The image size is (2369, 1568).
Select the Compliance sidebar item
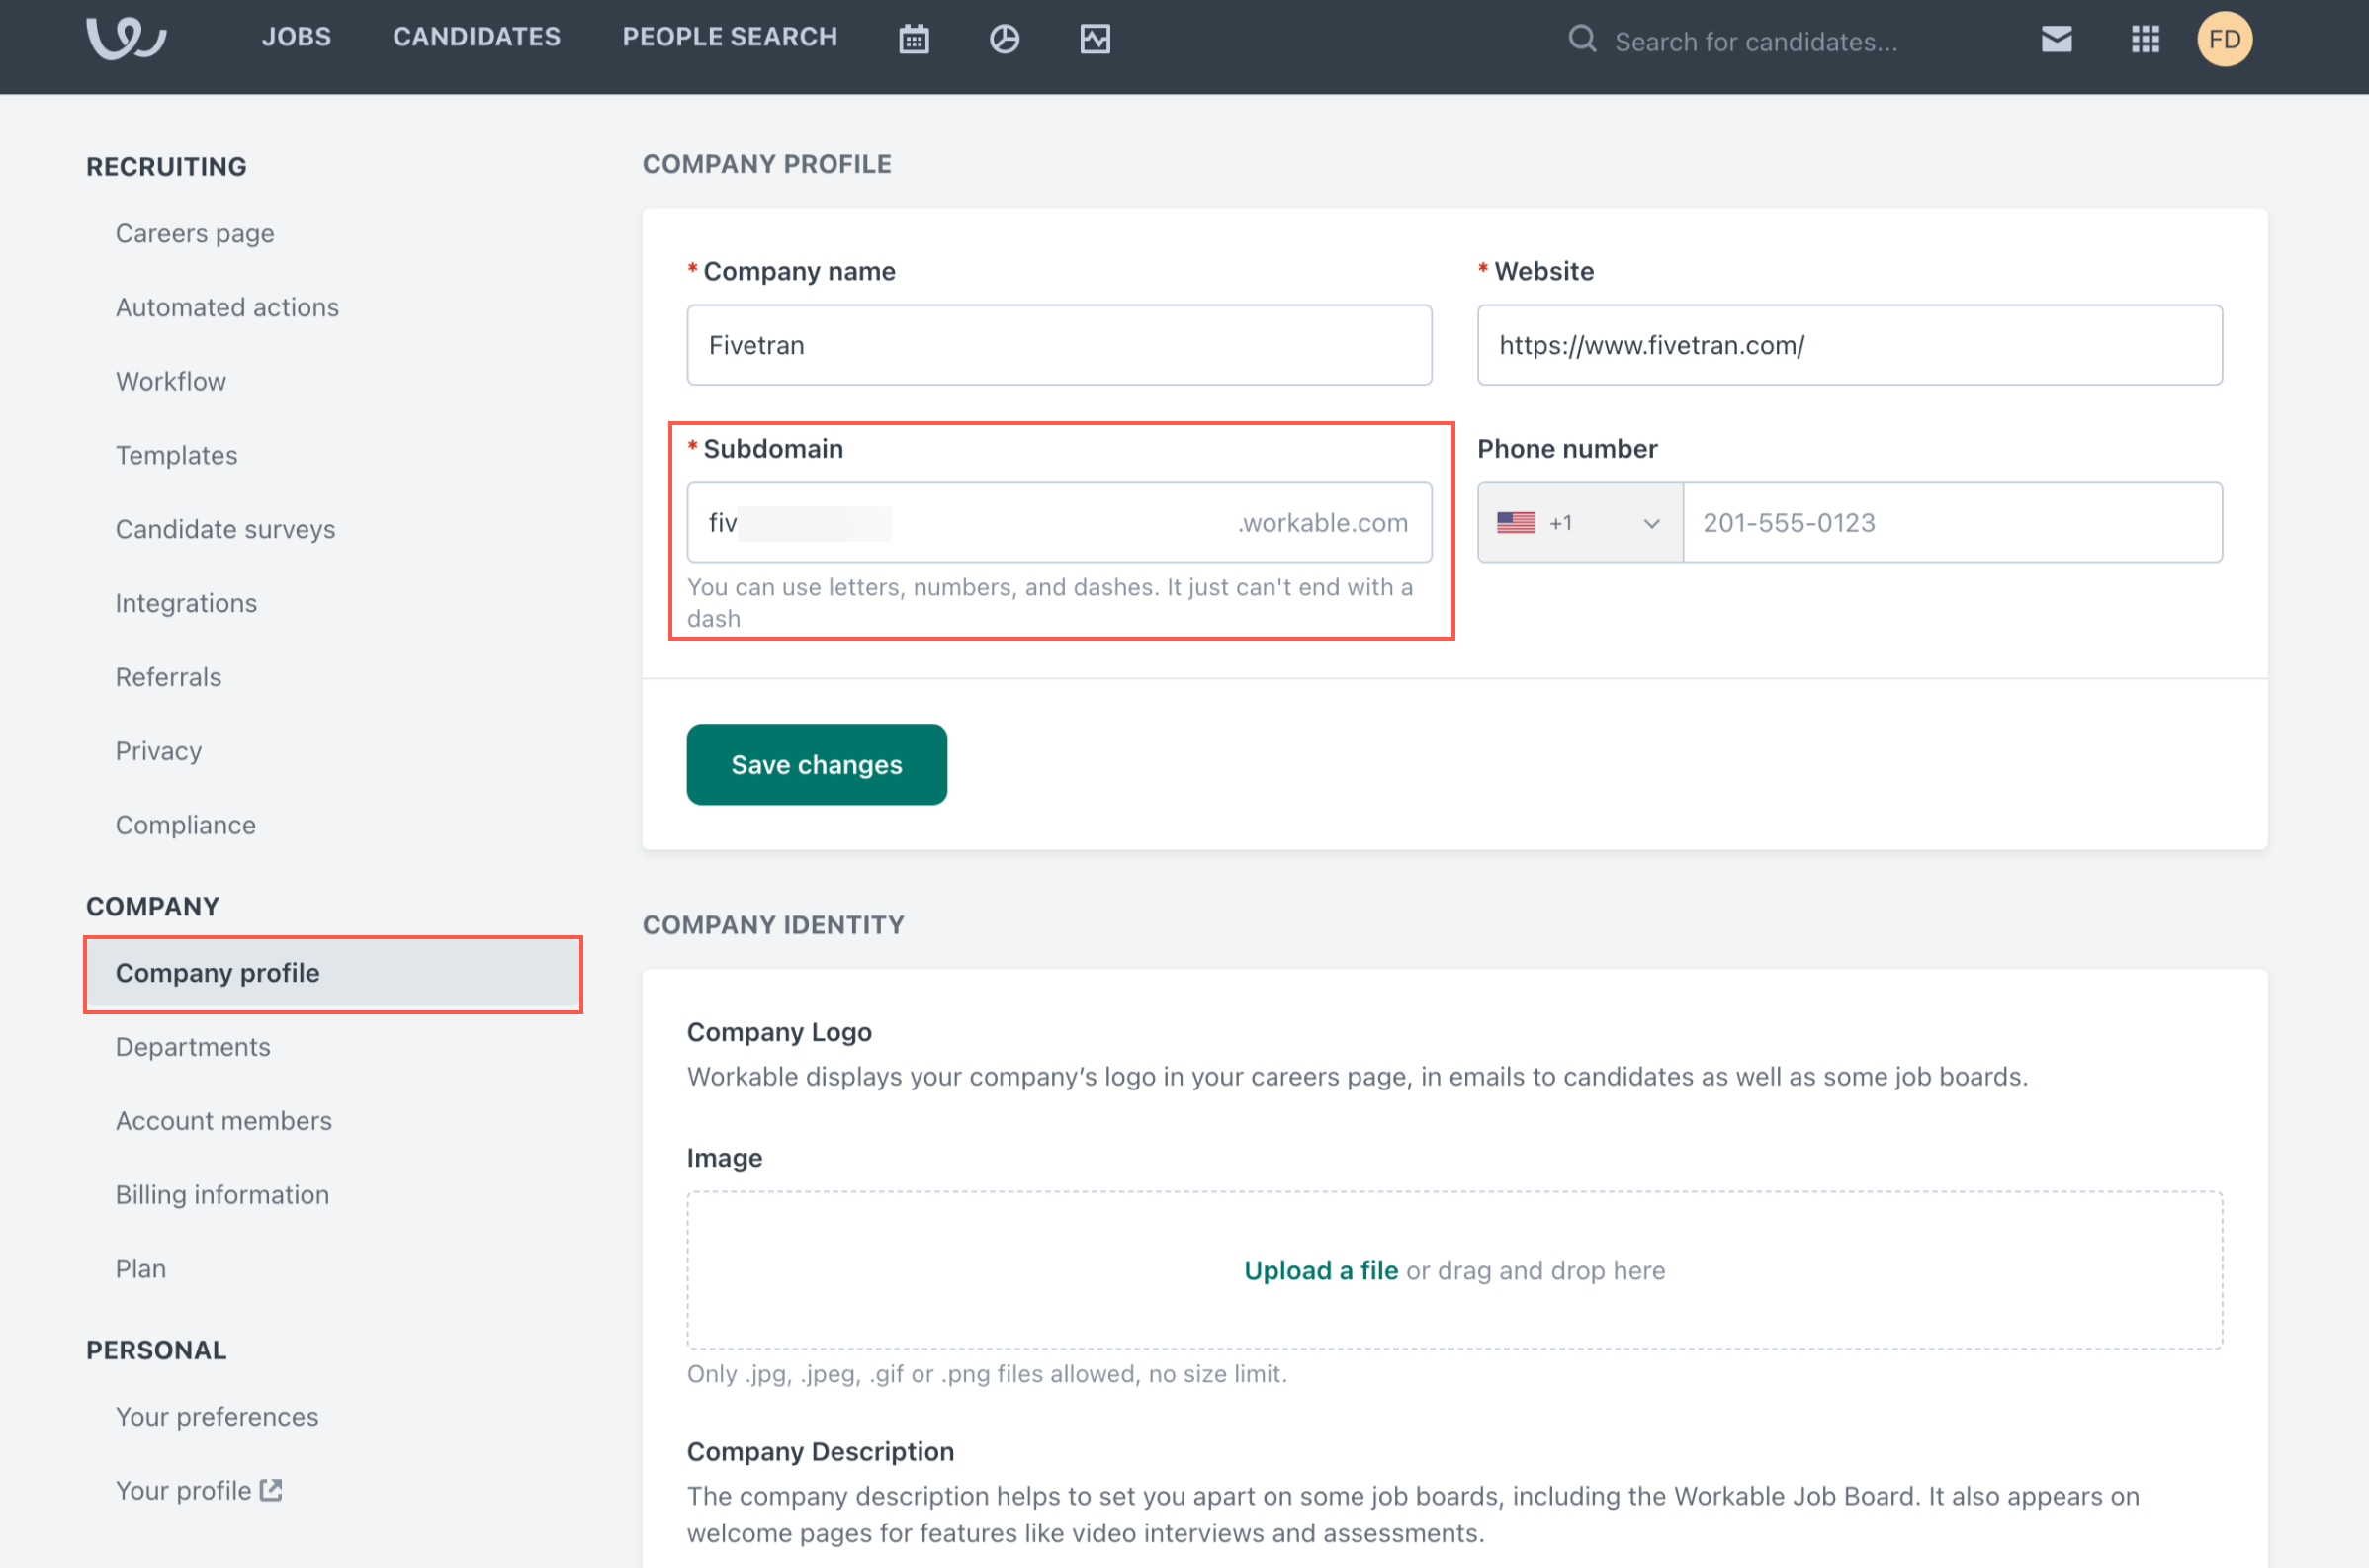click(x=187, y=823)
